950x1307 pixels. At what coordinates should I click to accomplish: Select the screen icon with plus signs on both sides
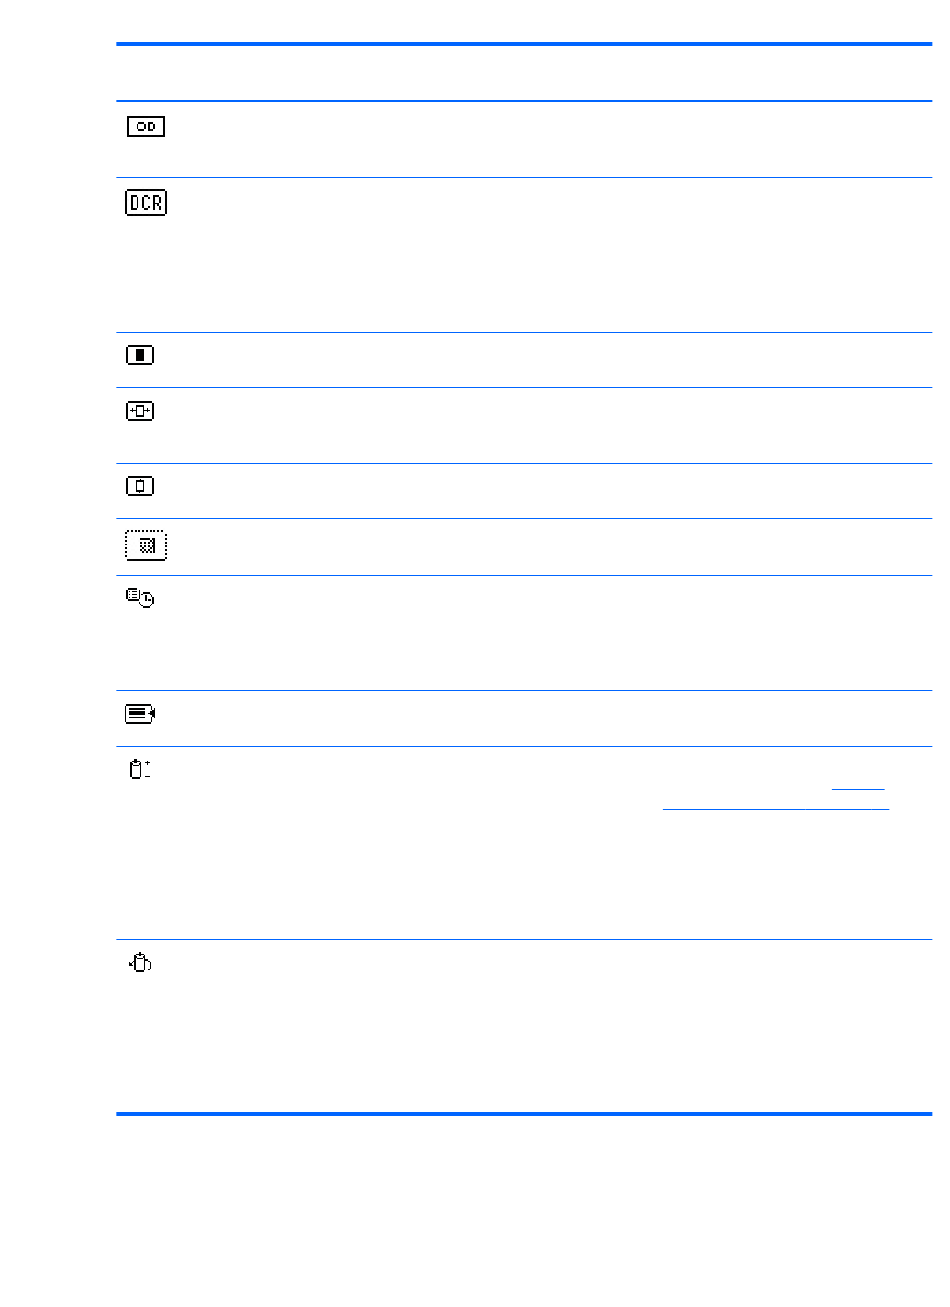click(x=140, y=411)
